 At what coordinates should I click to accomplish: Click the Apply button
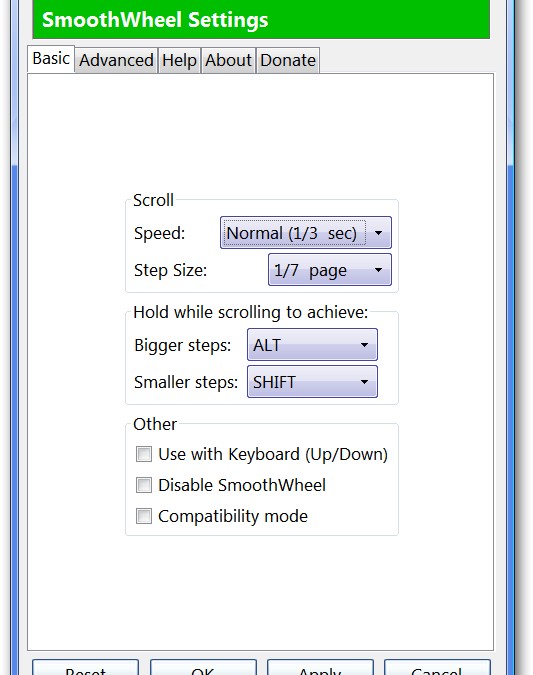[x=320, y=668]
